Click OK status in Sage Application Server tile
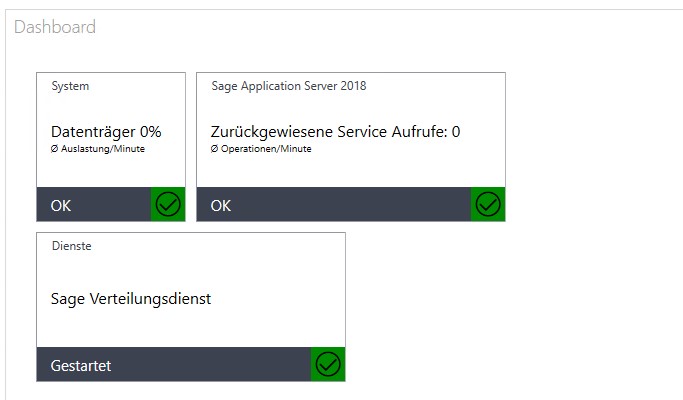Viewport: 683px width, 400px height. tap(221, 206)
